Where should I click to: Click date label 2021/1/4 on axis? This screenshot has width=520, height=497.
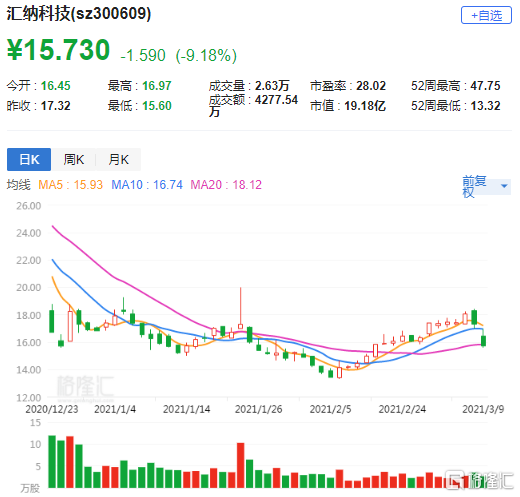point(115,409)
